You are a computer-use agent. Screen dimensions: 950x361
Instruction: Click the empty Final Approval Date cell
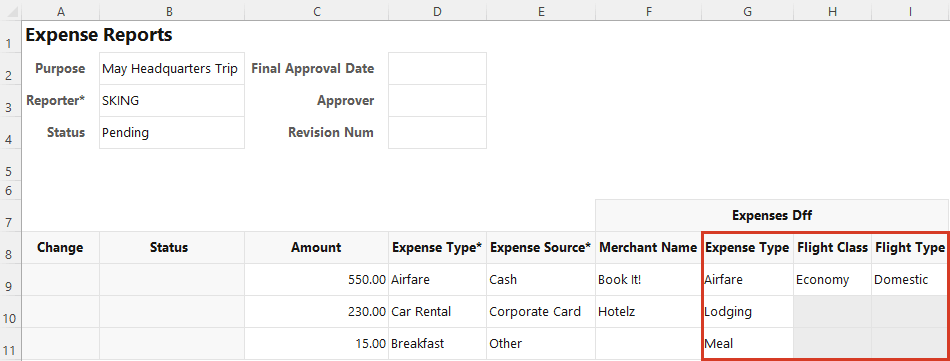tap(437, 68)
